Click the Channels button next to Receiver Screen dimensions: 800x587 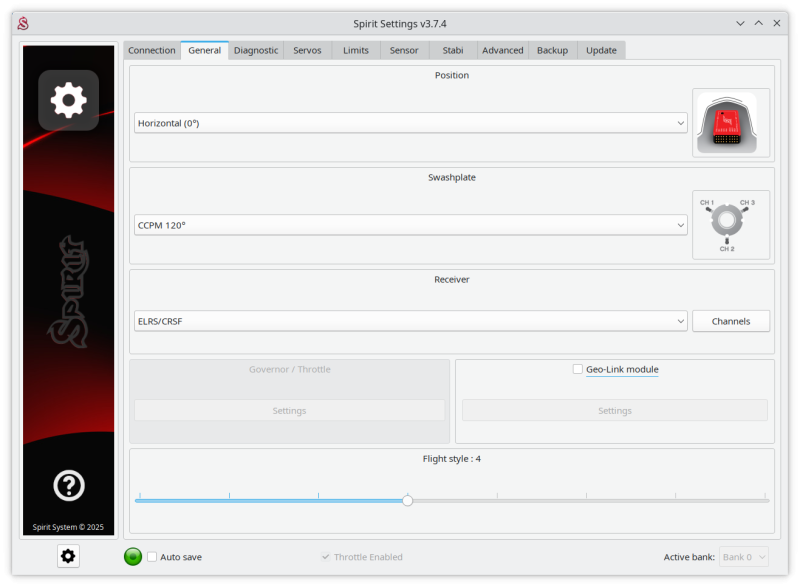pyautogui.click(x=731, y=320)
